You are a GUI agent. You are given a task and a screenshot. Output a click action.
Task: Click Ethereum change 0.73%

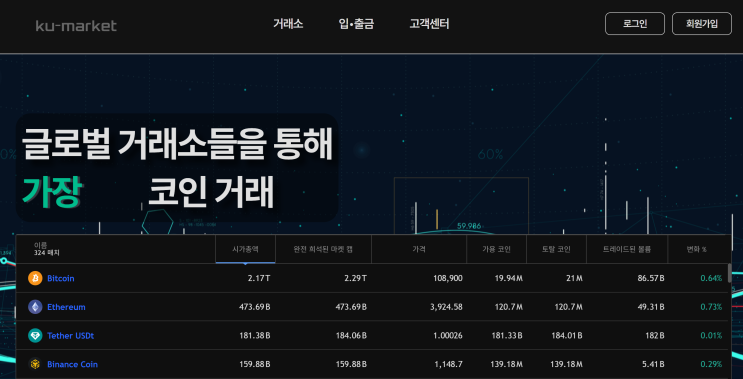[x=711, y=307]
